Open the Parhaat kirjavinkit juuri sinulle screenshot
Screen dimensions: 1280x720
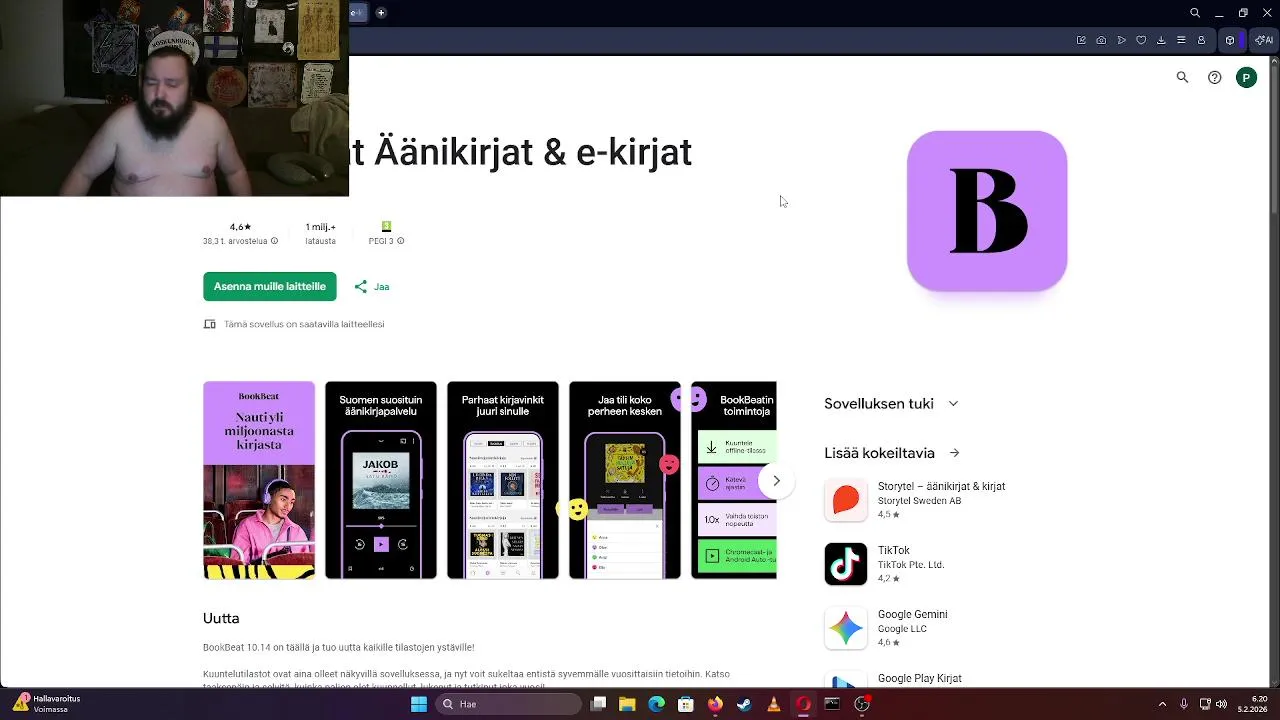point(503,480)
